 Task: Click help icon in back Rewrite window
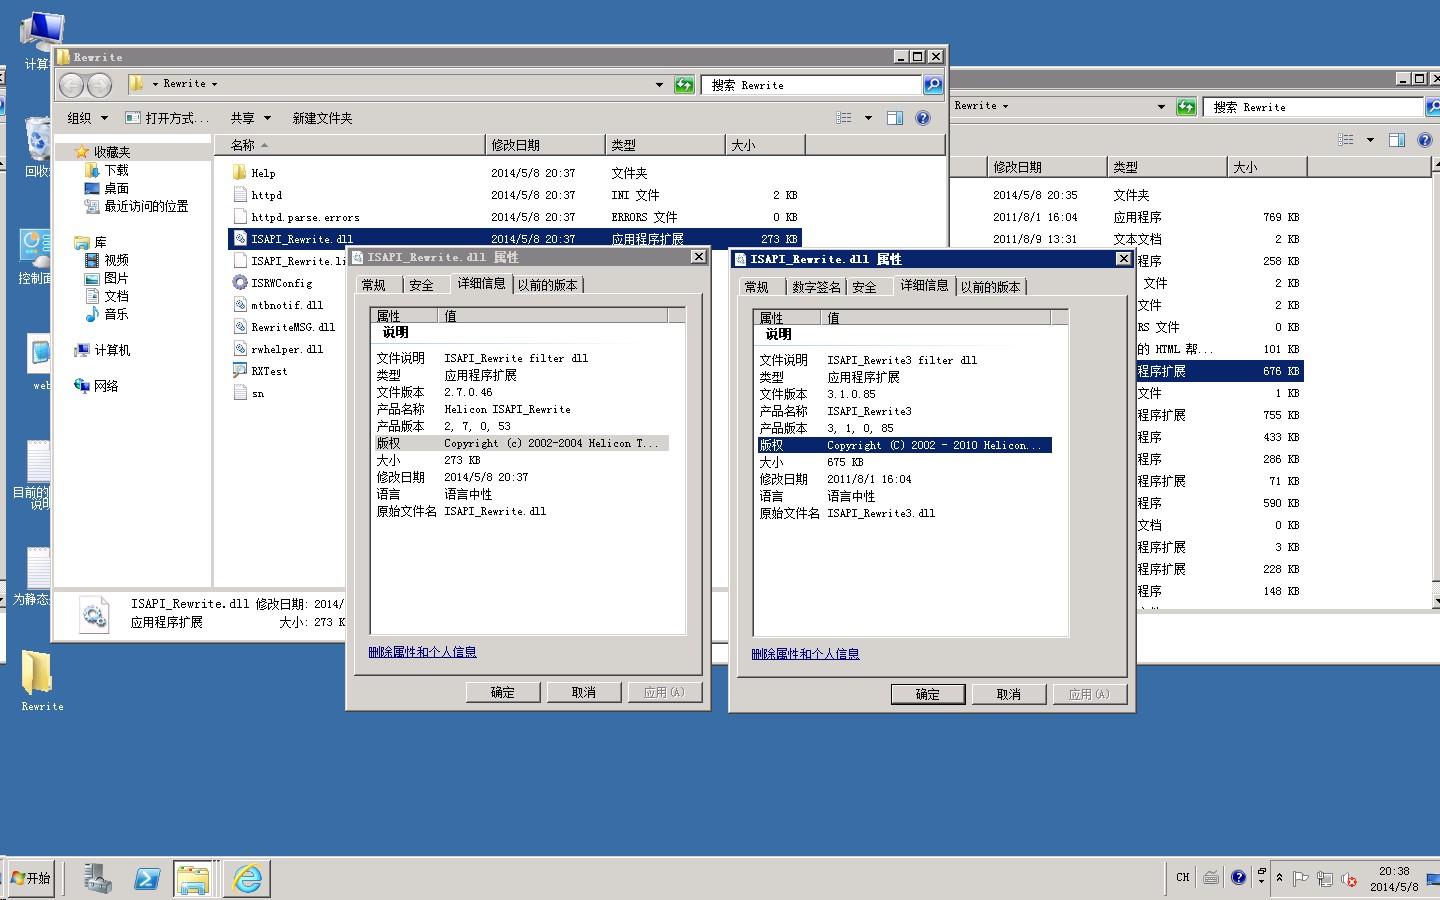click(x=1425, y=140)
